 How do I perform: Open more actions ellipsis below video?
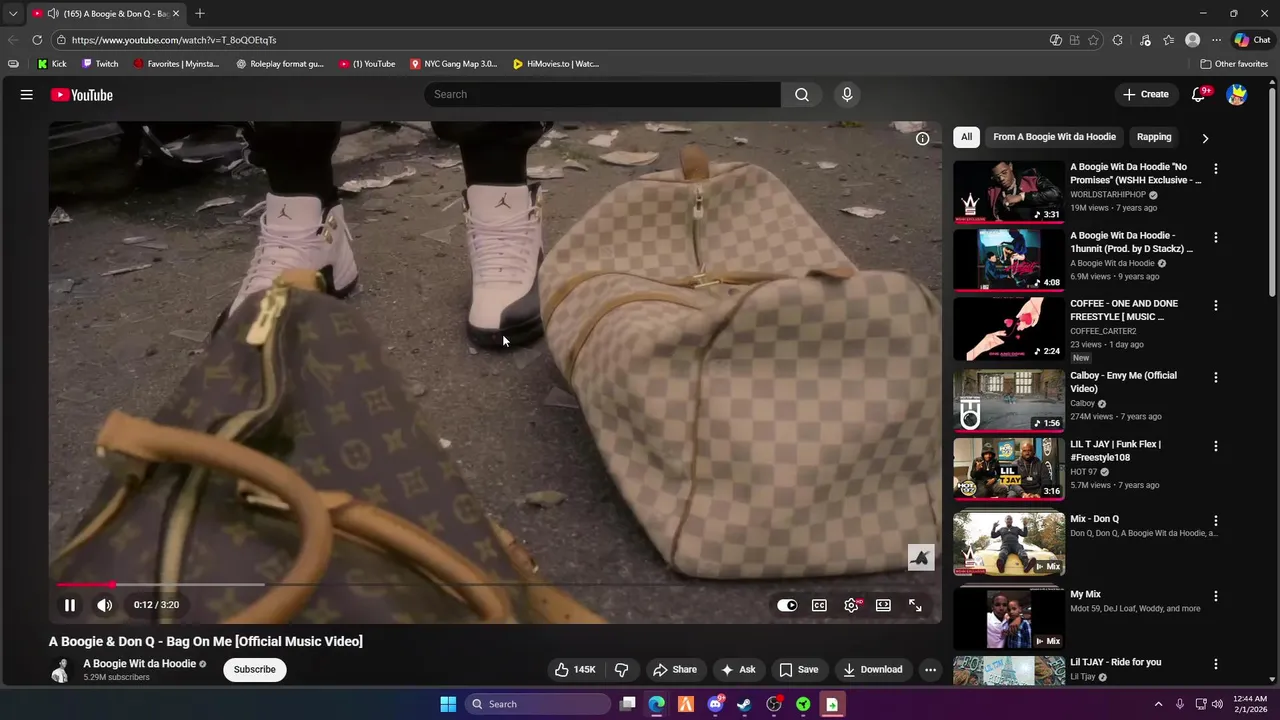click(x=930, y=670)
